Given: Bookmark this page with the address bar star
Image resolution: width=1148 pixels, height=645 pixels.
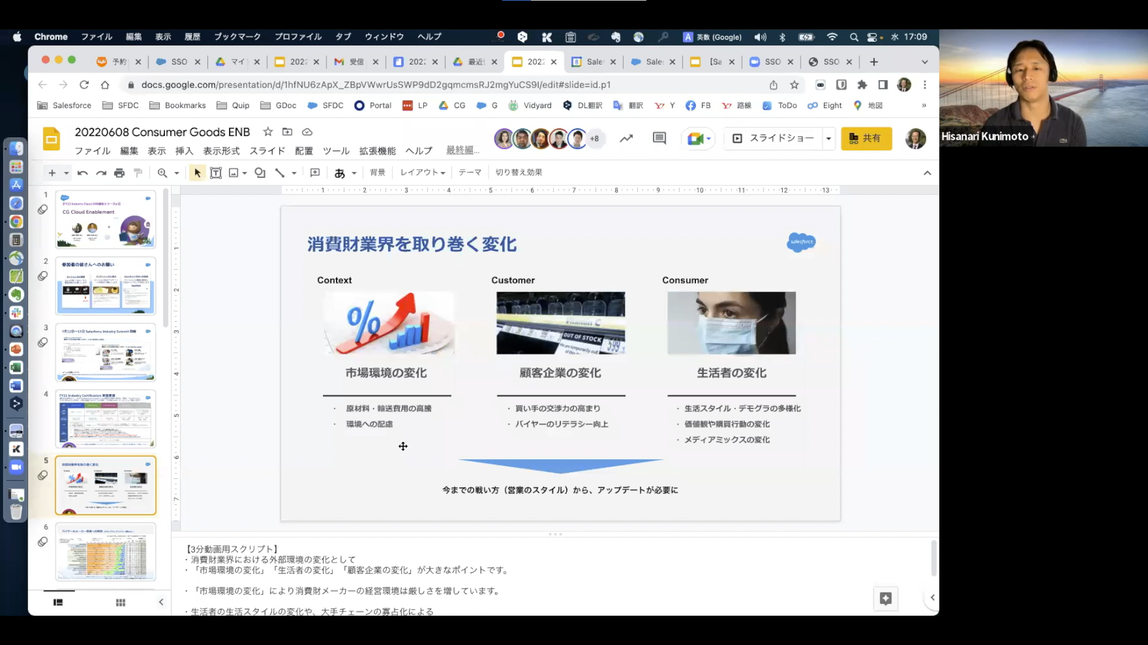Looking at the screenshot, I should 794,85.
